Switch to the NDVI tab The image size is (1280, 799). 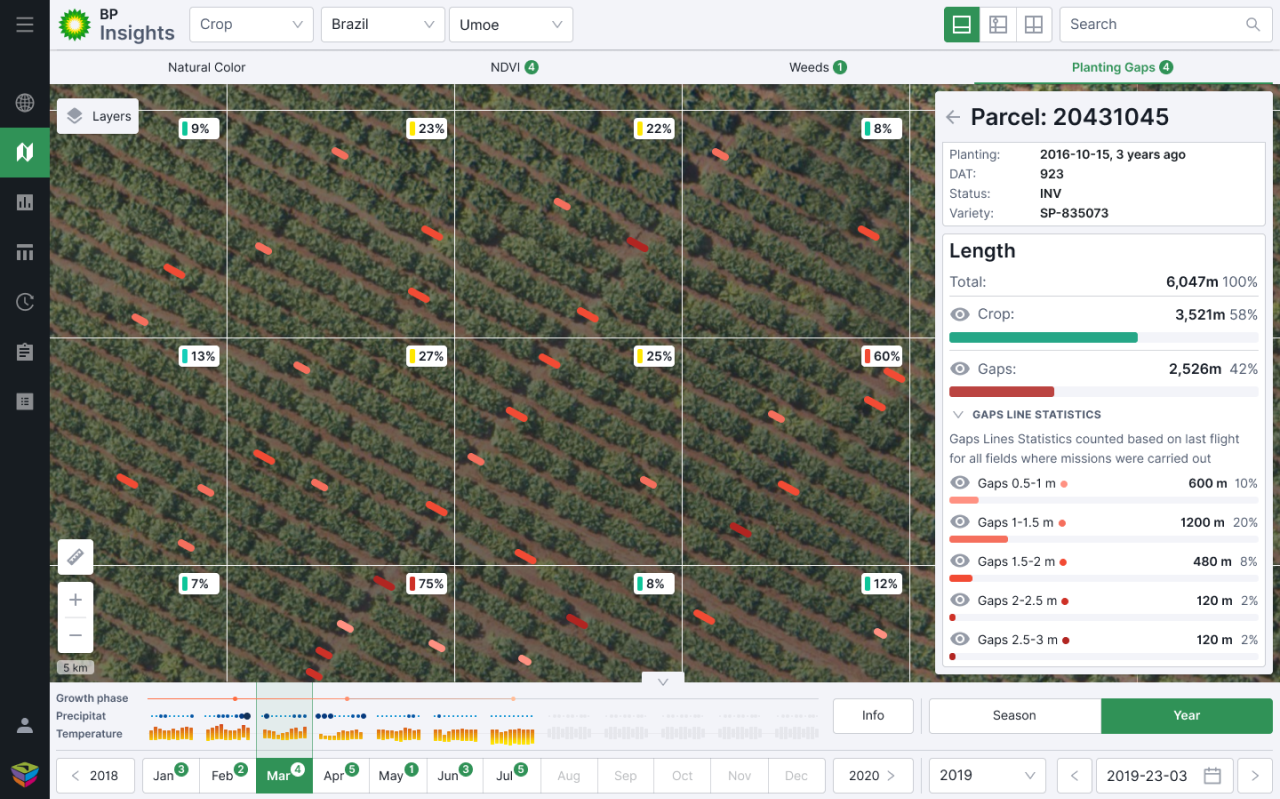click(507, 67)
